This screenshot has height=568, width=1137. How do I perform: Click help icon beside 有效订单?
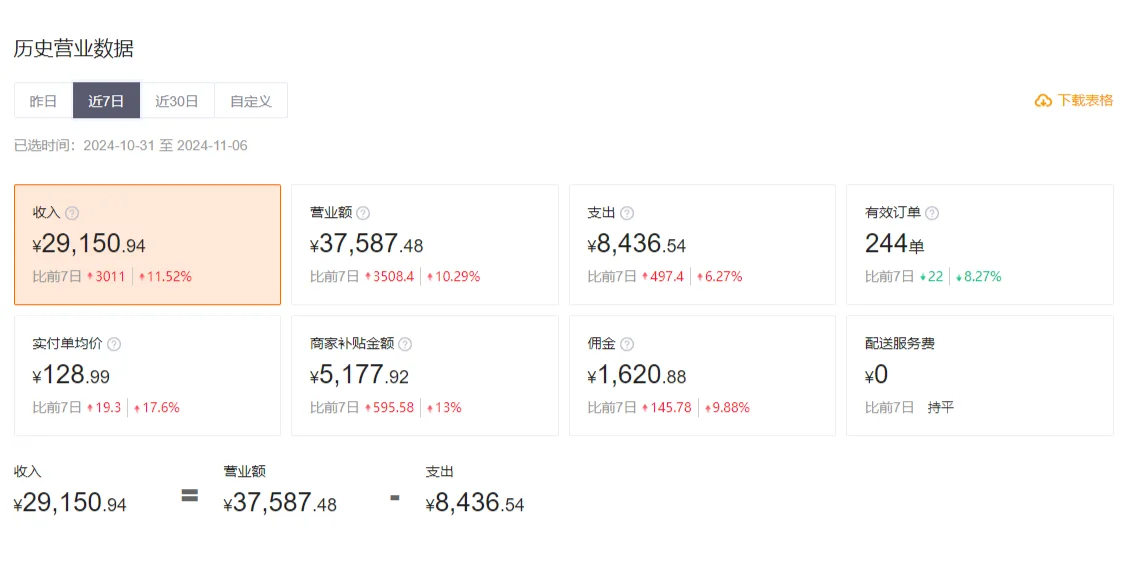pos(932,213)
